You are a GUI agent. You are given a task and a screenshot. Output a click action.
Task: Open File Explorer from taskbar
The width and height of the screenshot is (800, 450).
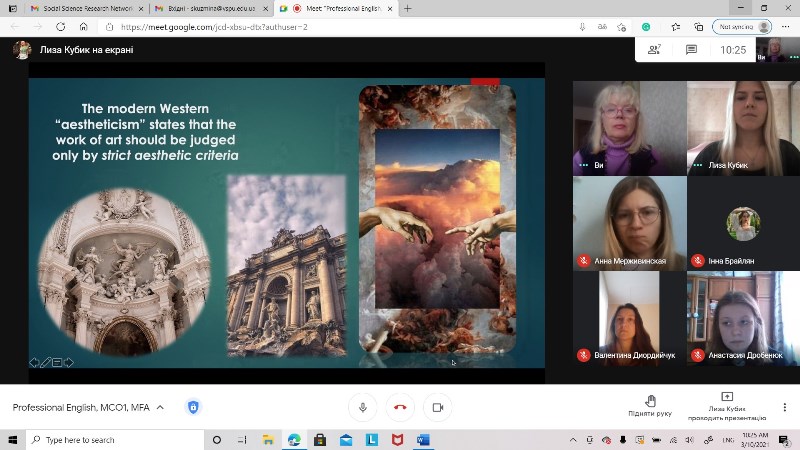pos(268,440)
